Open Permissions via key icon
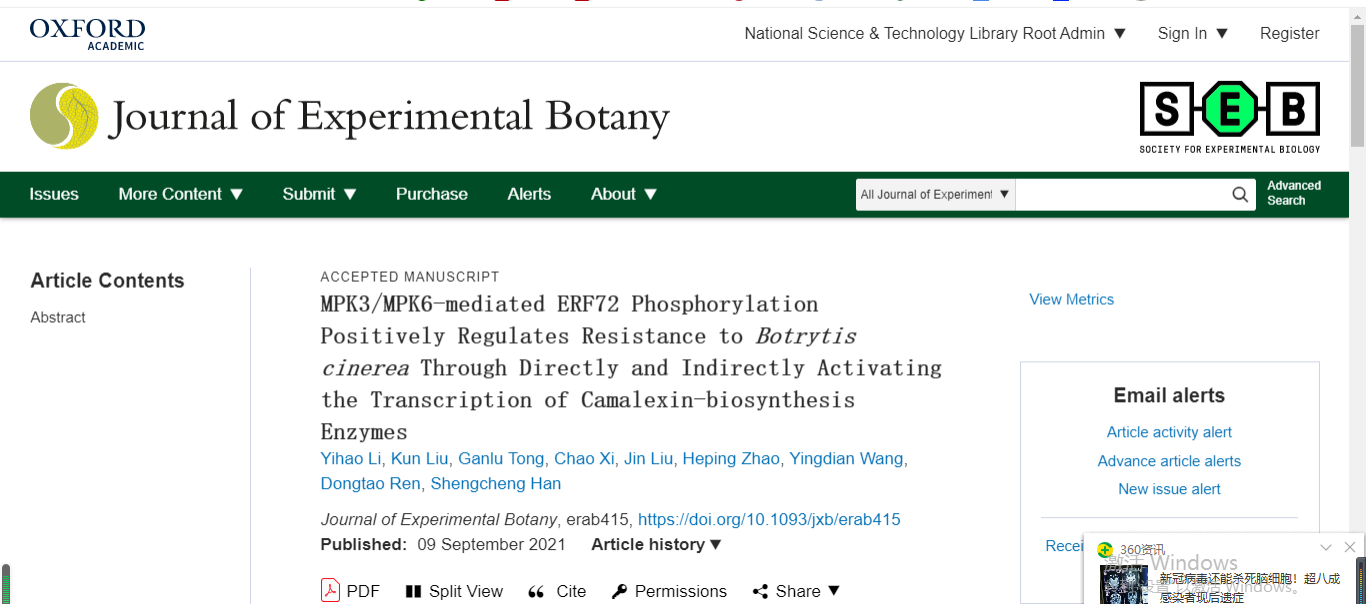This screenshot has height=604, width=1367. pyautogui.click(x=619, y=591)
